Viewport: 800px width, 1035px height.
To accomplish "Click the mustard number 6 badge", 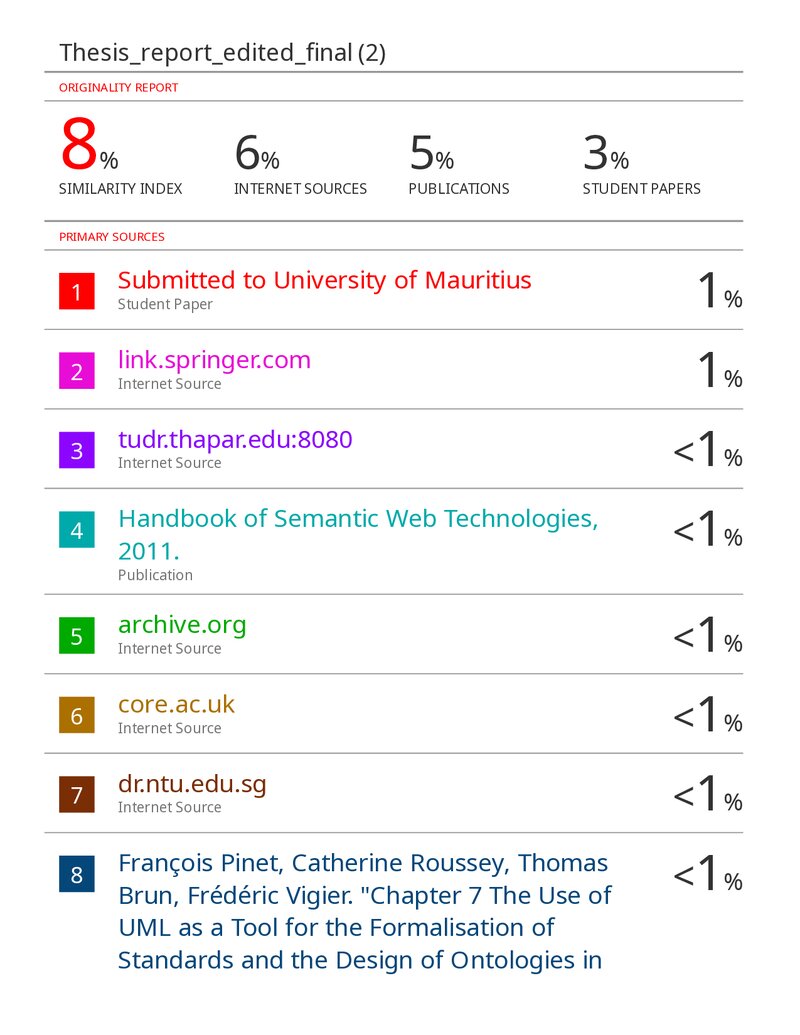I will 77,715.
